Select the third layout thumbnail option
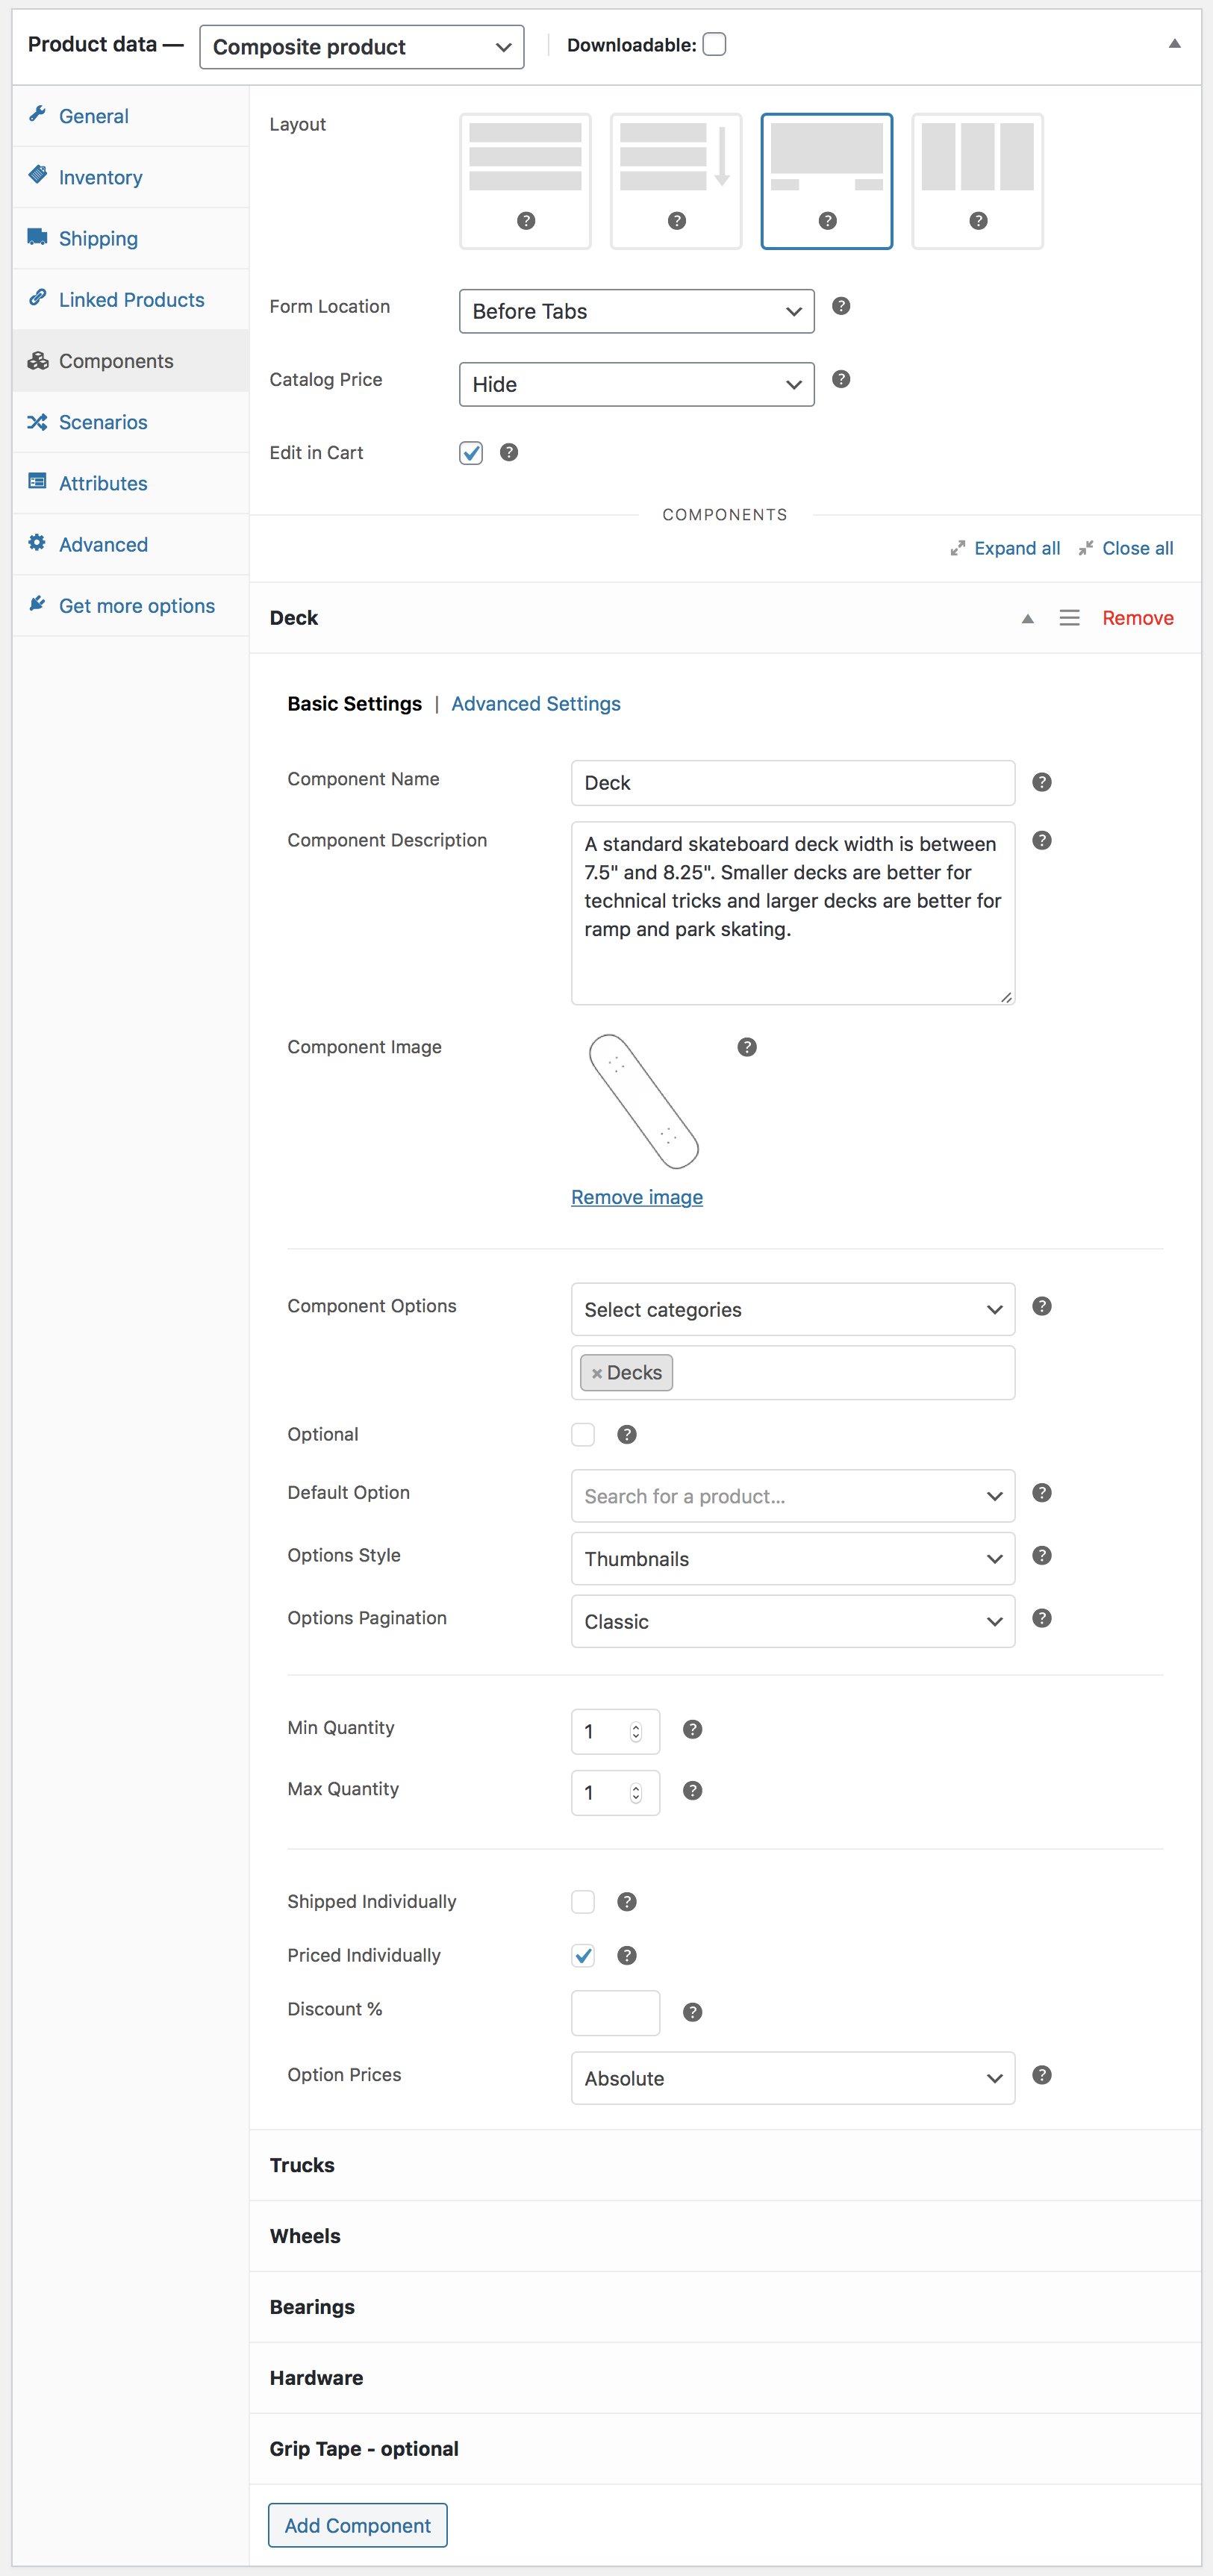The height and width of the screenshot is (2576, 1213). pos(826,181)
